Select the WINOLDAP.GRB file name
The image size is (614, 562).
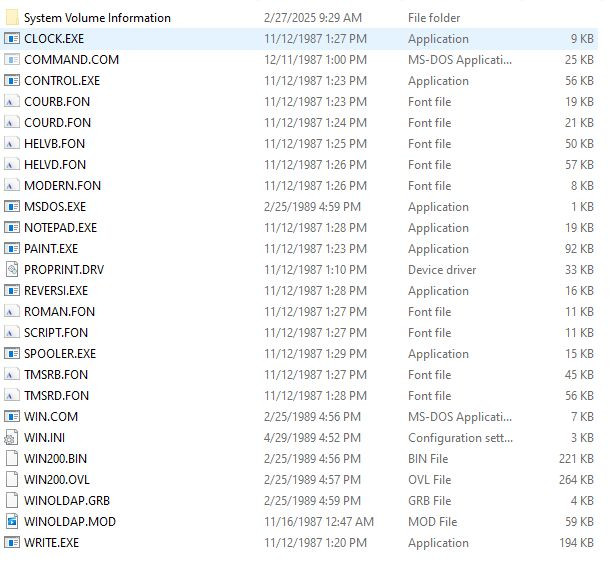[67, 501]
